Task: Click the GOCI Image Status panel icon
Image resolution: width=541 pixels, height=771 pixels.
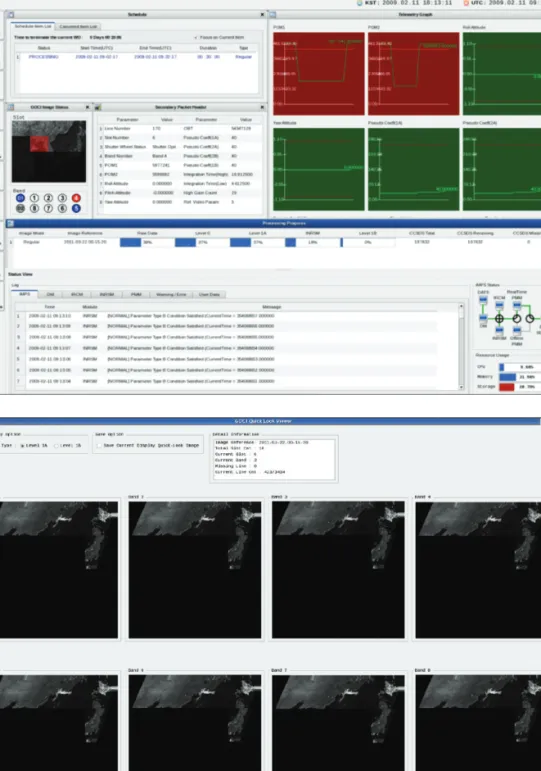Action: pos(11,107)
